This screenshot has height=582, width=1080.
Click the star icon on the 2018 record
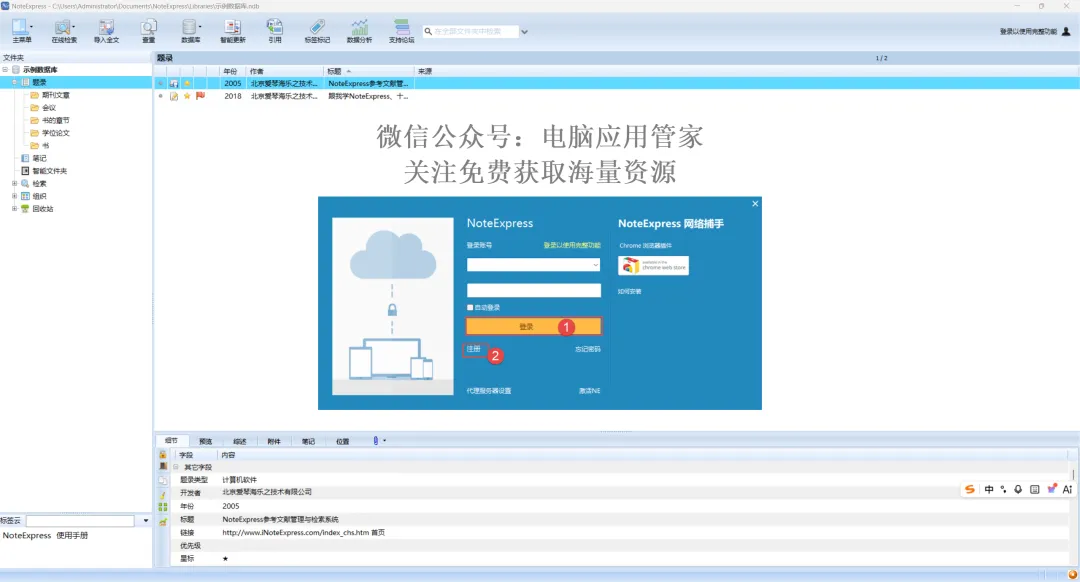point(187,96)
